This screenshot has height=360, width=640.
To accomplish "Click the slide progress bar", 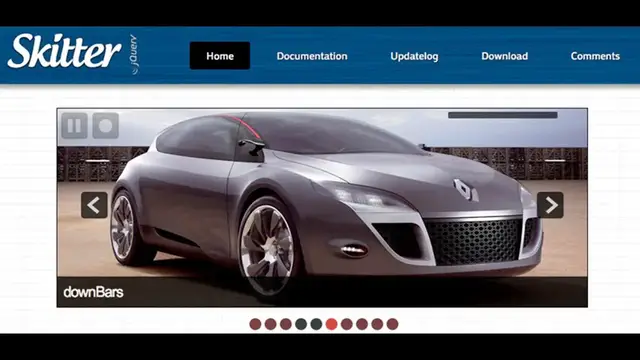I will (x=503, y=115).
